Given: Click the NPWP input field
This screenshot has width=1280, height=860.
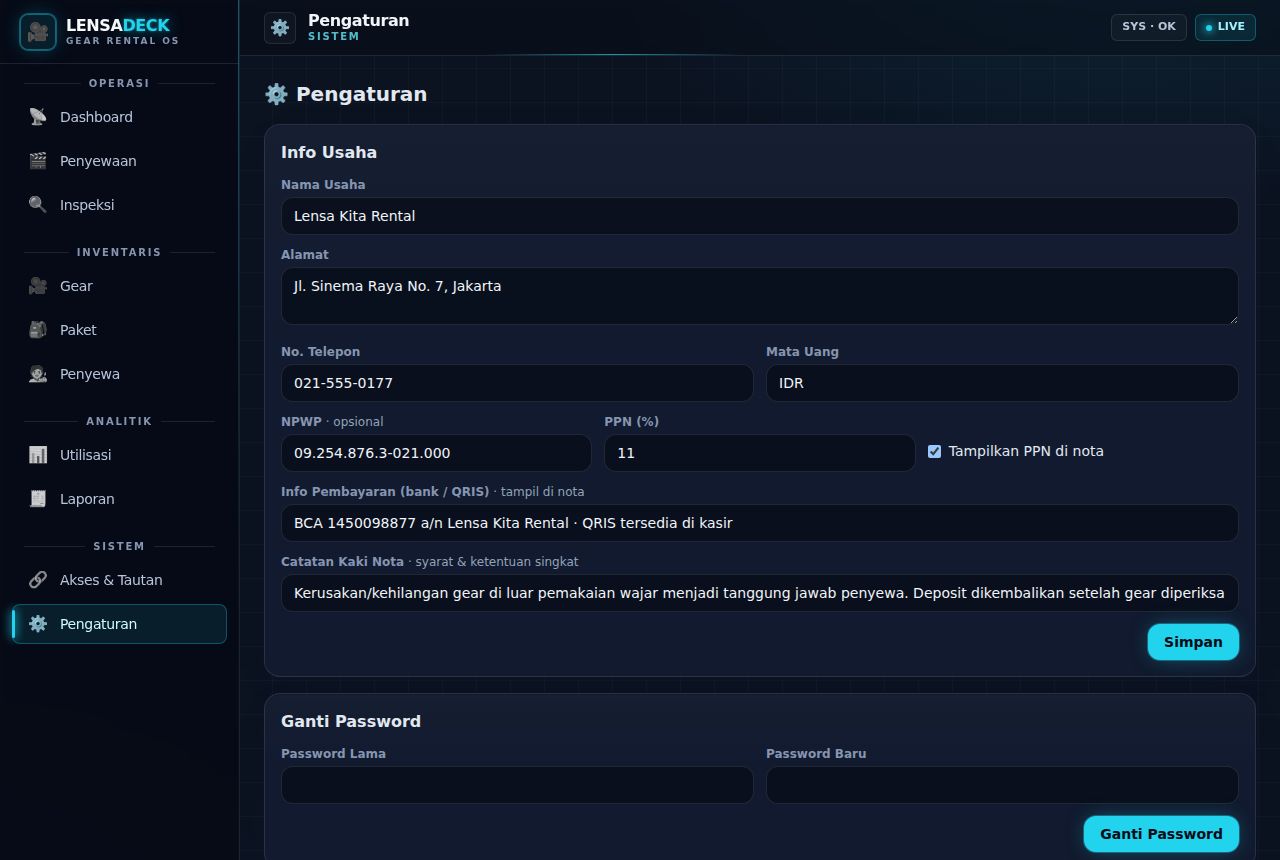Looking at the screenshot, I should (x=436, y=453).
